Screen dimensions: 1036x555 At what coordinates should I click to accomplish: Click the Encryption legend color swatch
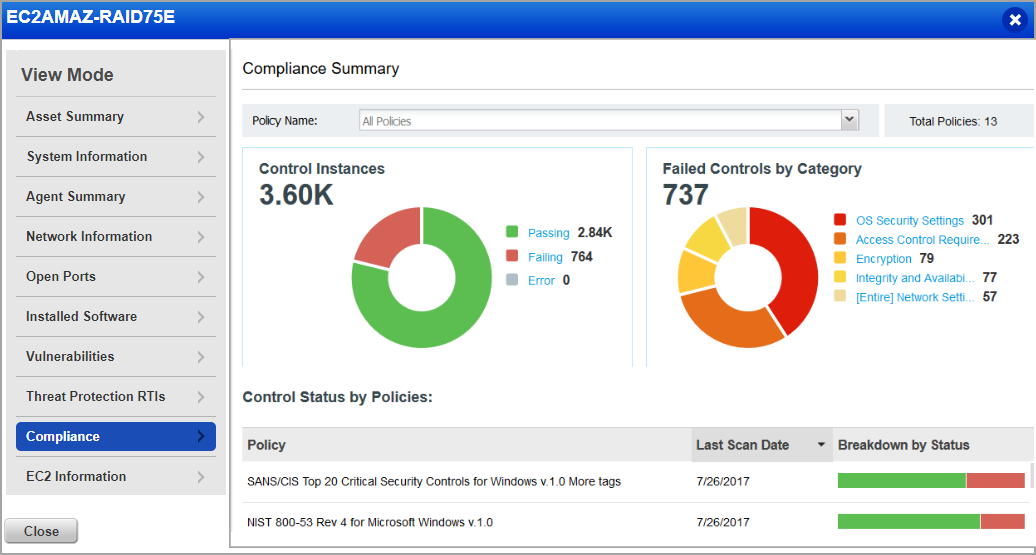[840, 258]
